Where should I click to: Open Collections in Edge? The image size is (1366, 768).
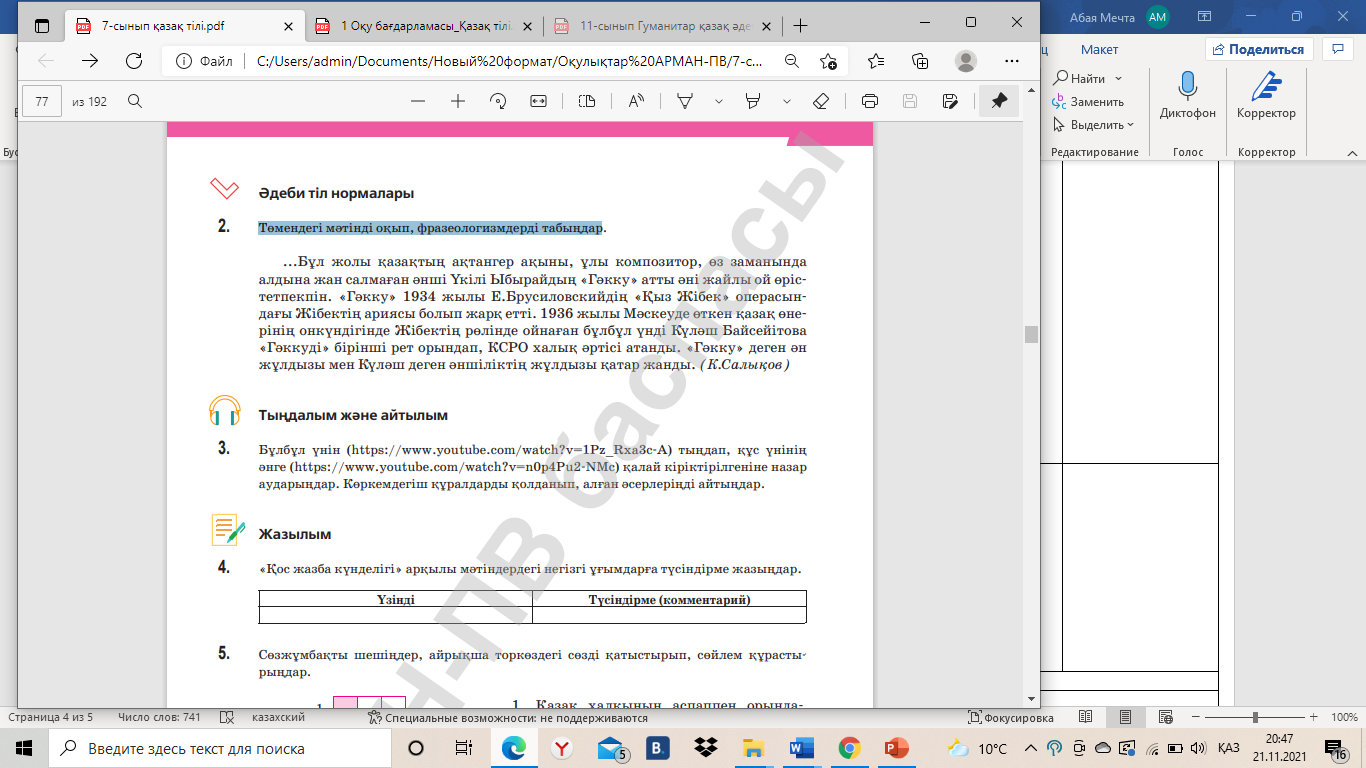click(921, 61)
